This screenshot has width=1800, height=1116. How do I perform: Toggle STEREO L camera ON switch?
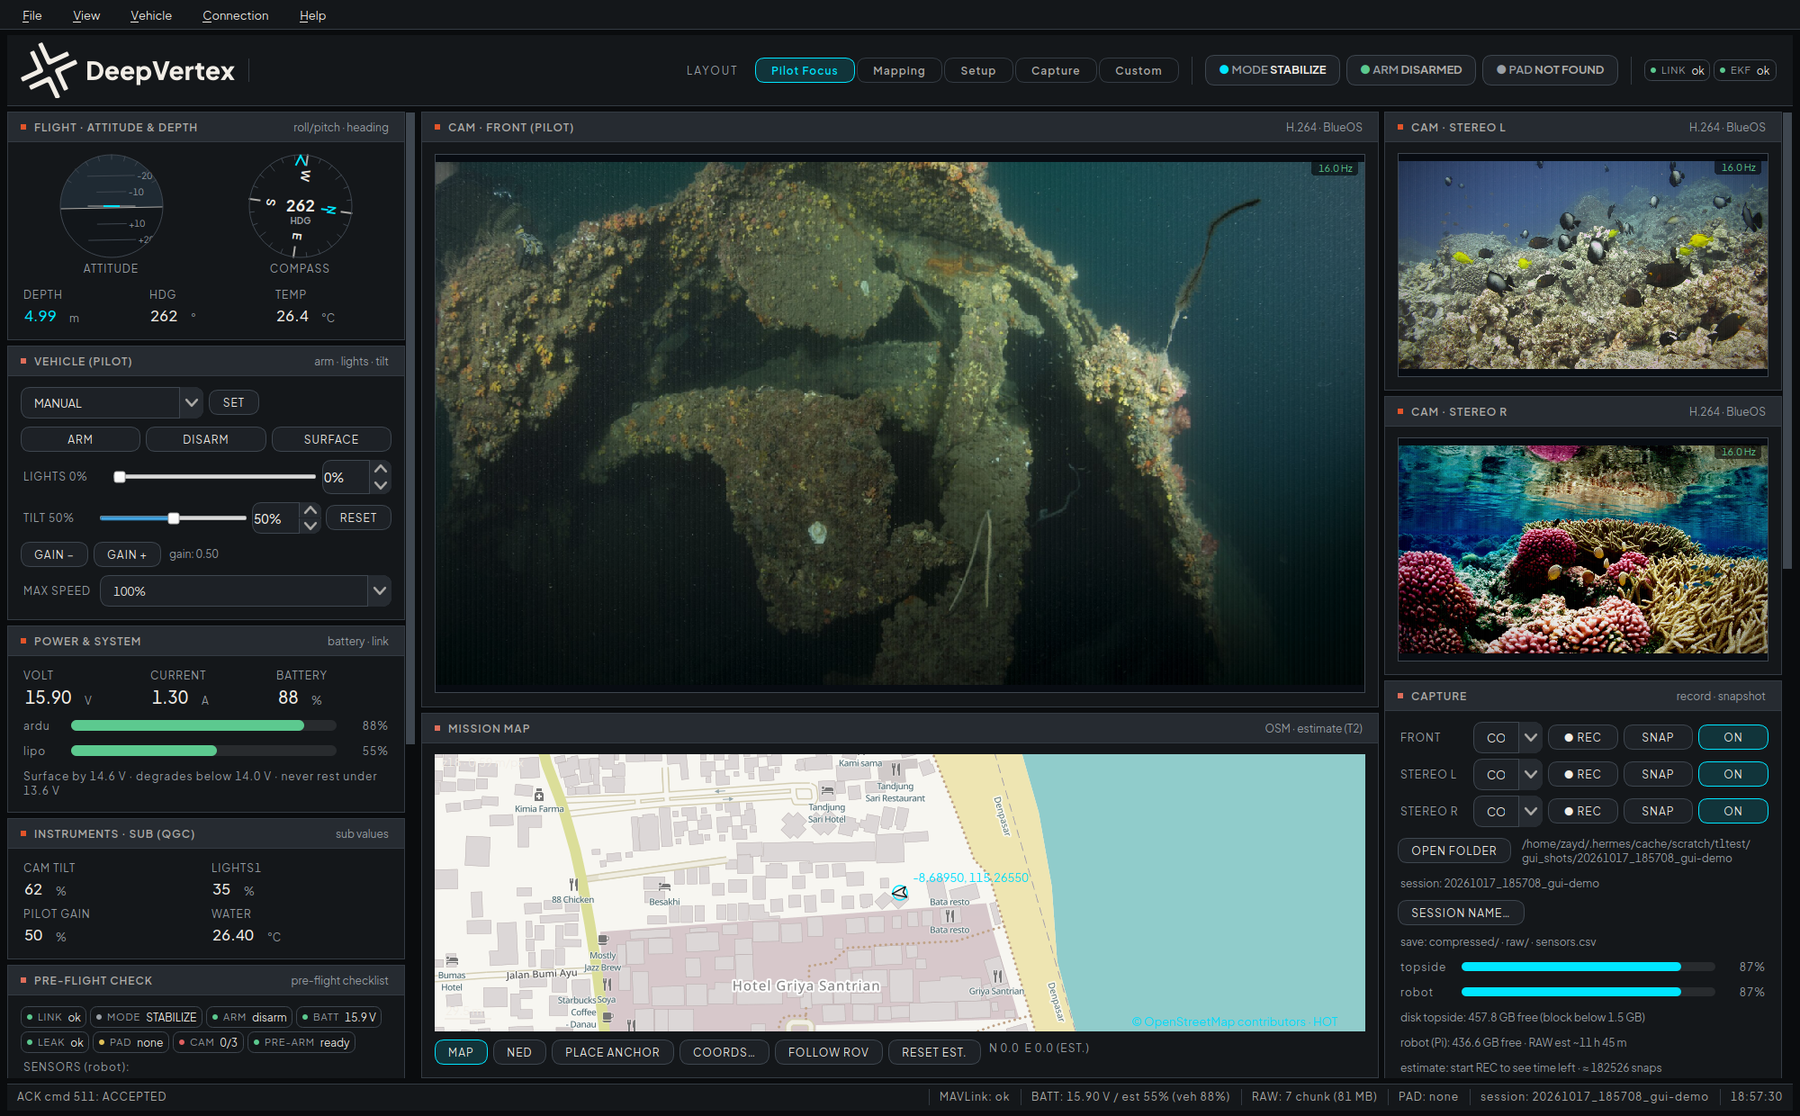(1733, 774)
